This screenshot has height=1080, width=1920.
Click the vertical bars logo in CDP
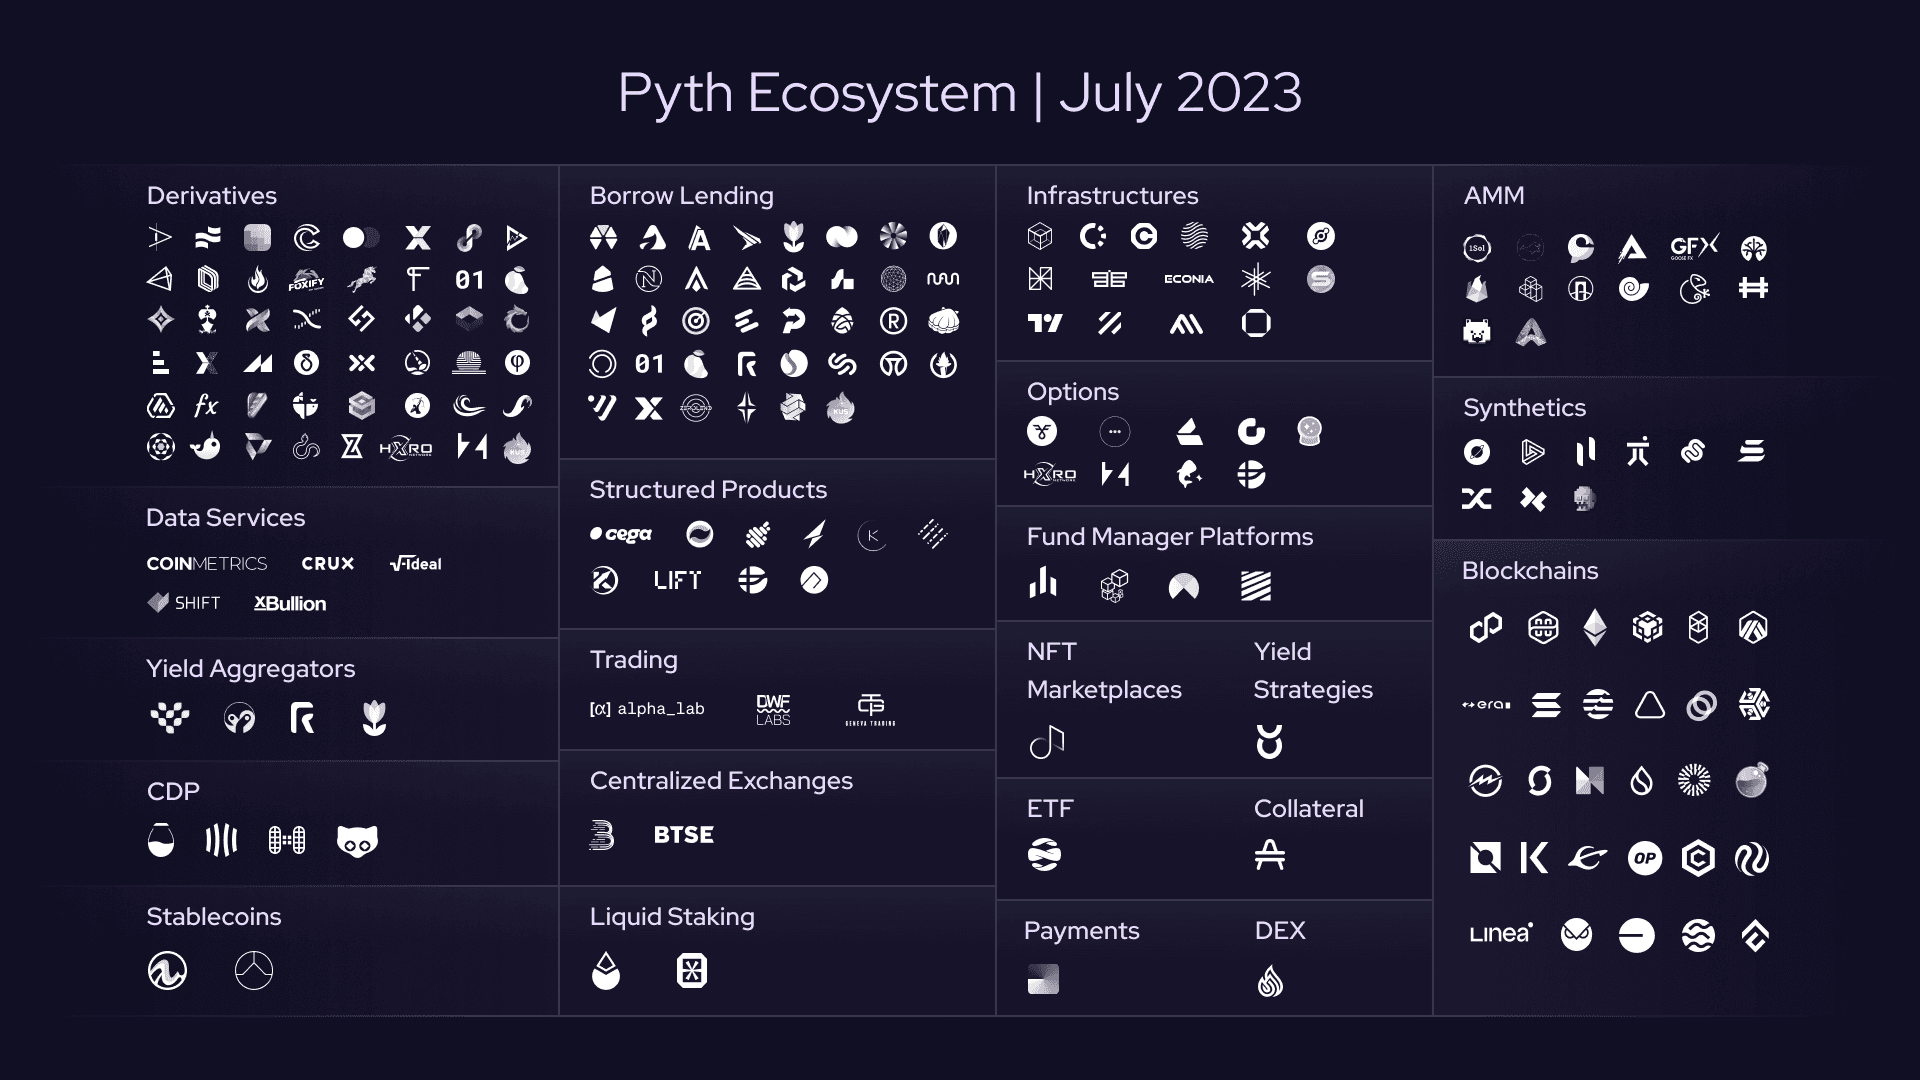coord(221,841)
